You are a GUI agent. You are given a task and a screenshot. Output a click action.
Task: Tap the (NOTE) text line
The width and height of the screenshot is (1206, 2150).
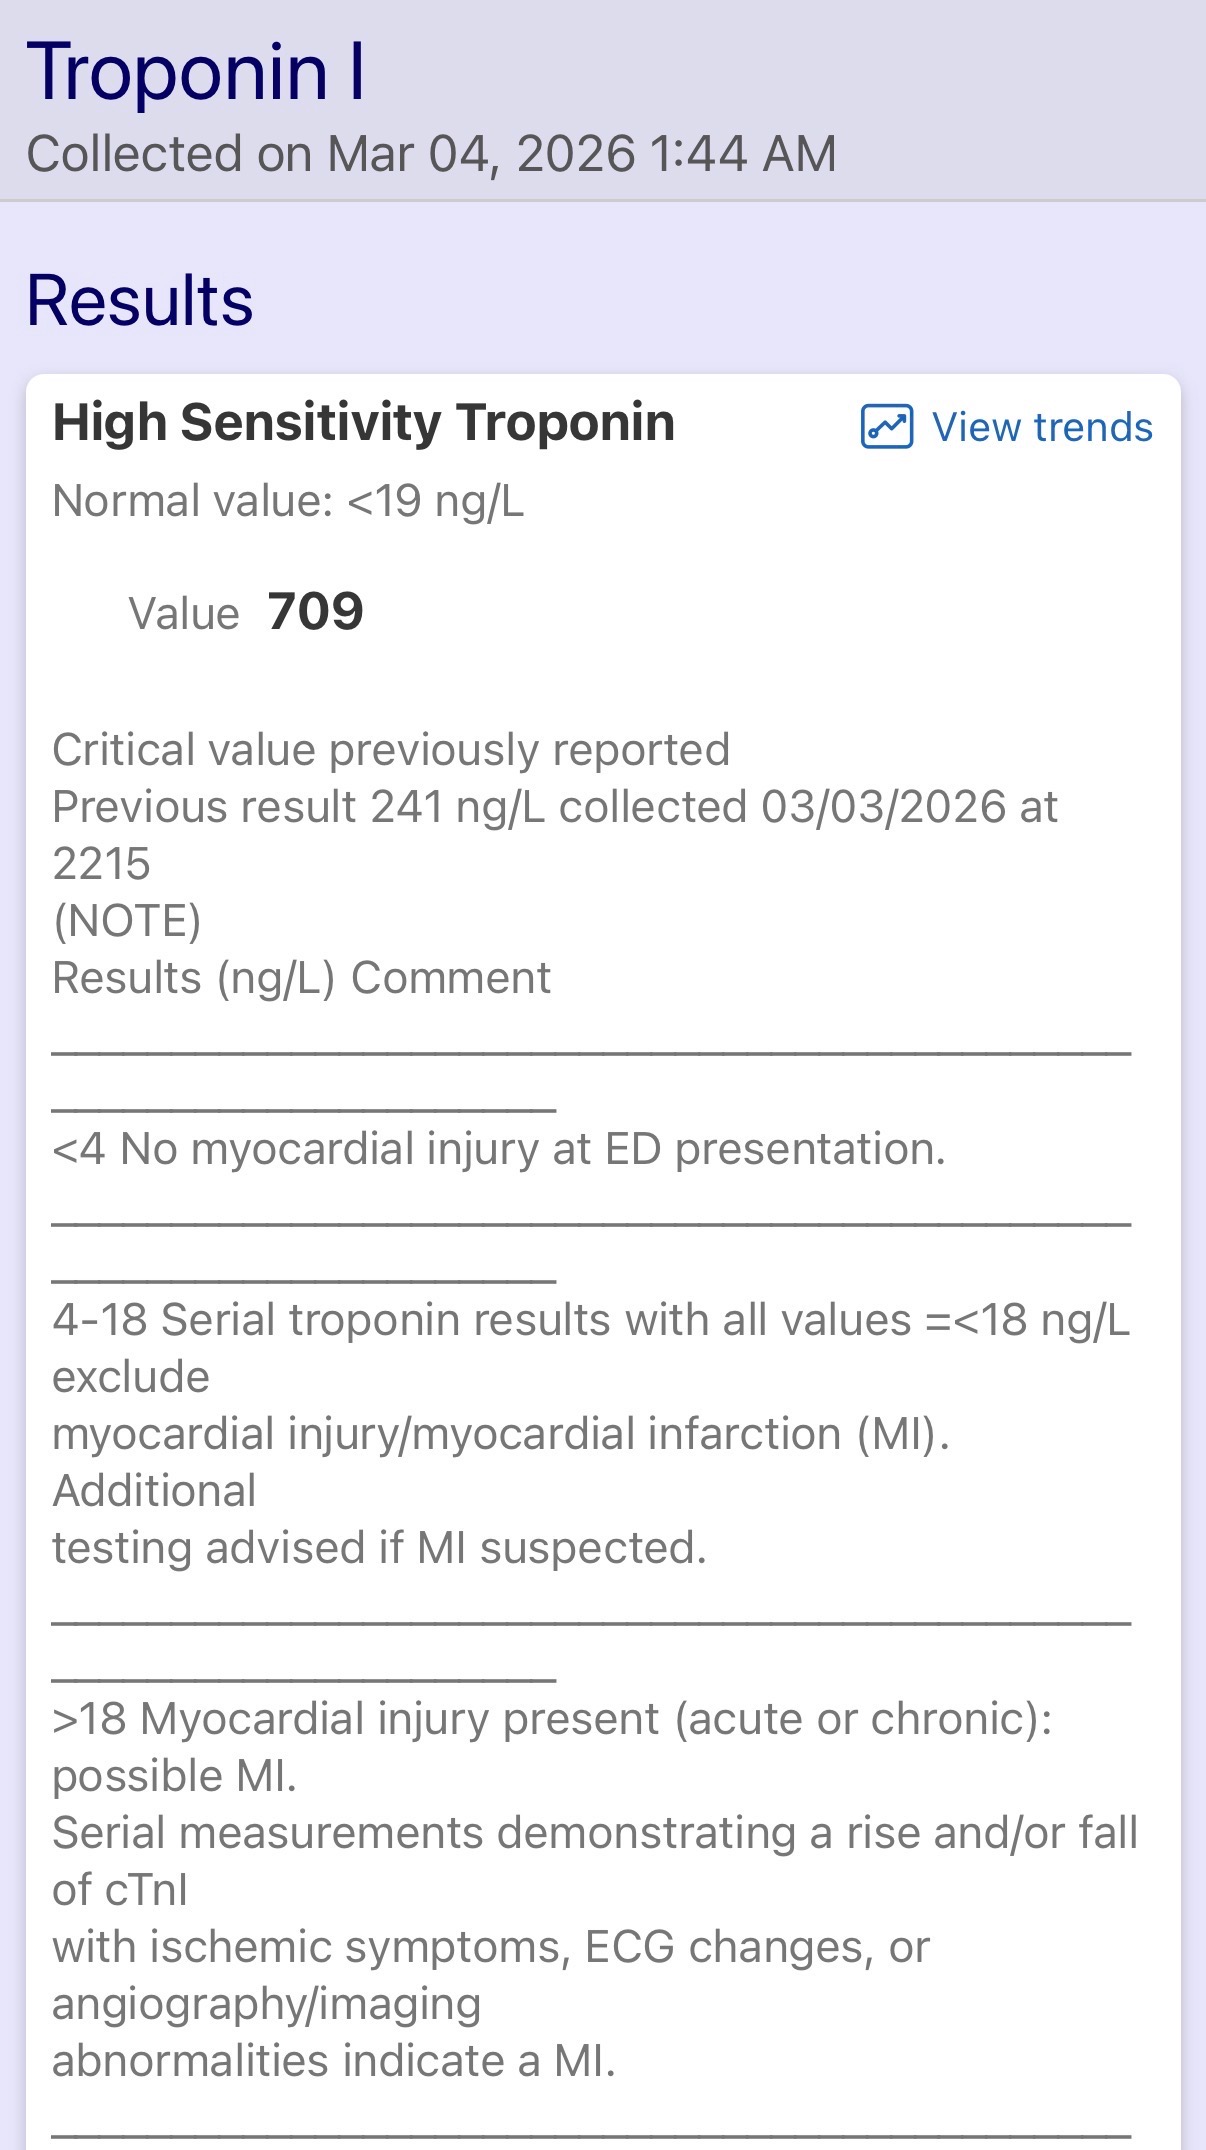(x=127, y=921)
